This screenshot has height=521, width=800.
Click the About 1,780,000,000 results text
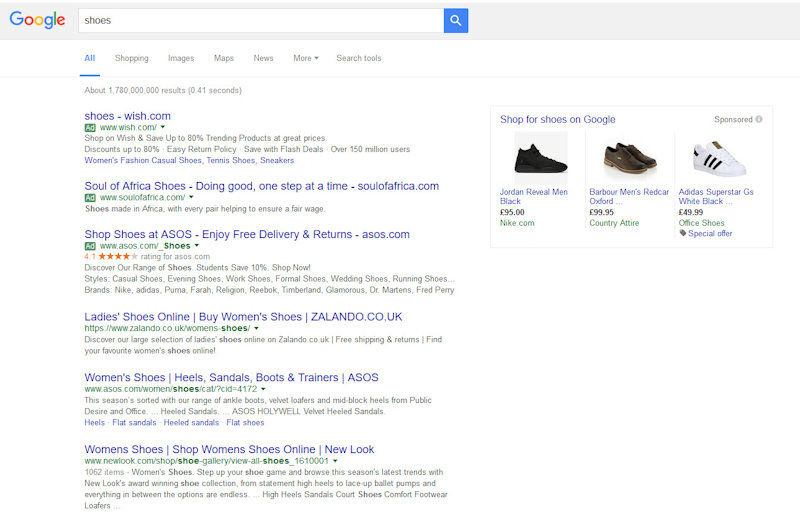(x=163, y=90)
